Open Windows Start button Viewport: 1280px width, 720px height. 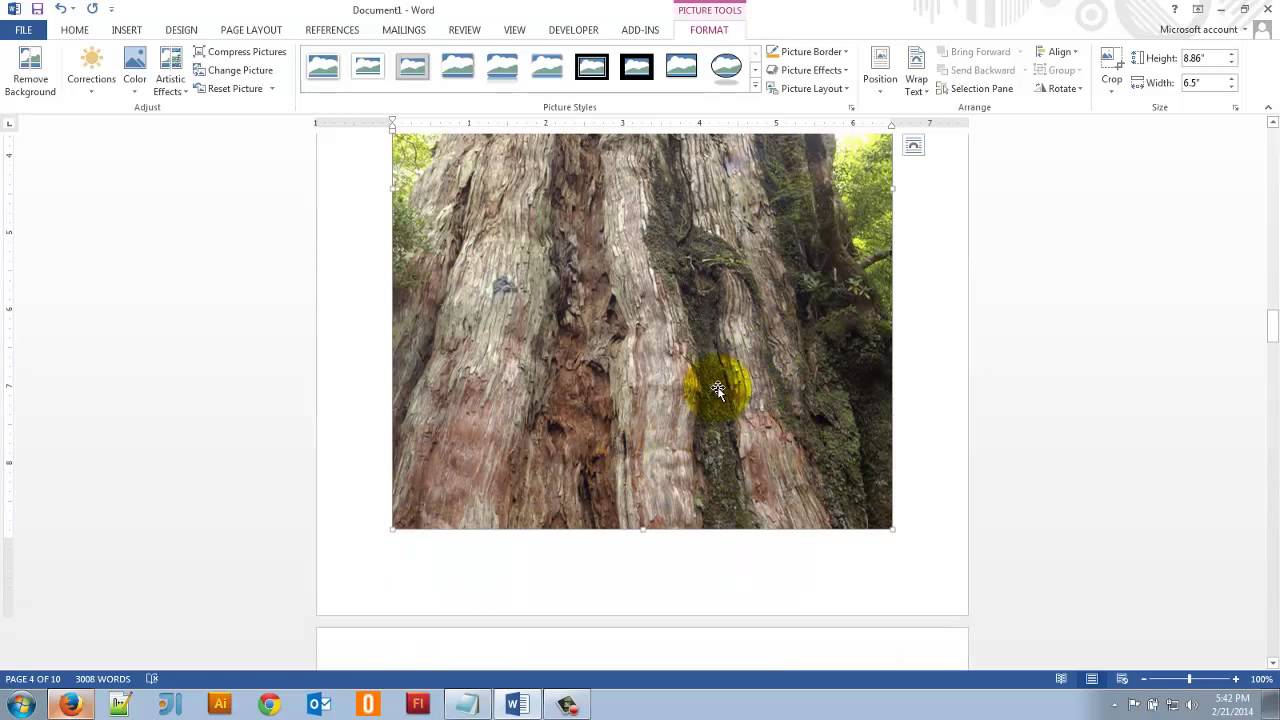coord(21,704)
